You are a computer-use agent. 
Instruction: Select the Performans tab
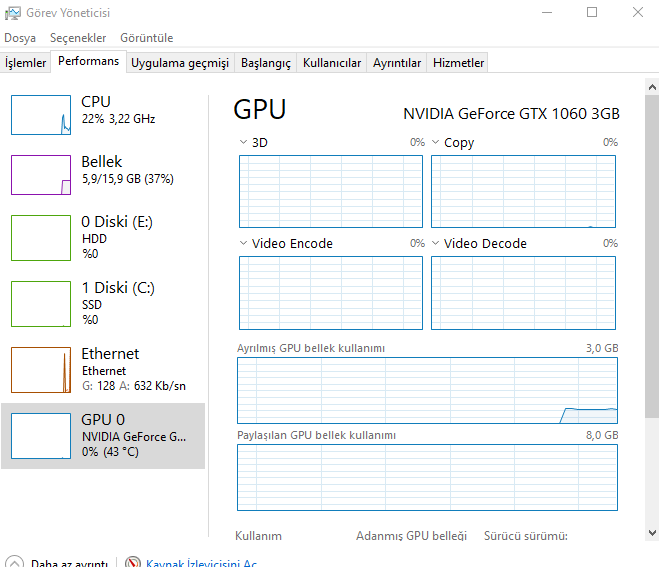pyautogui.click(x=88, y=61)
